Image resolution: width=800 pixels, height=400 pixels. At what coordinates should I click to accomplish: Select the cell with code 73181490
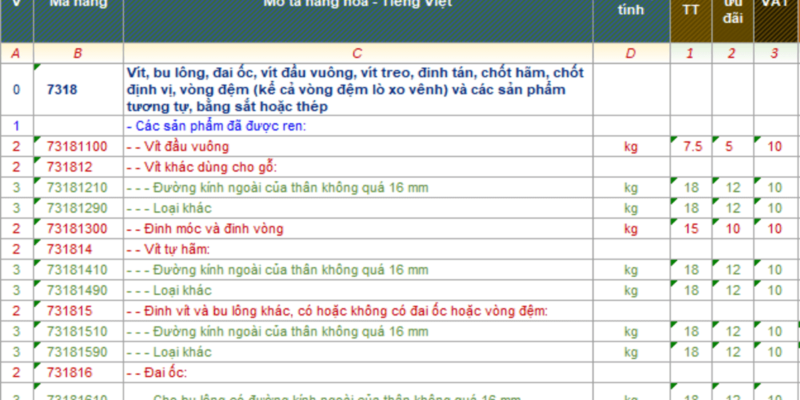[x=77, y=290]
